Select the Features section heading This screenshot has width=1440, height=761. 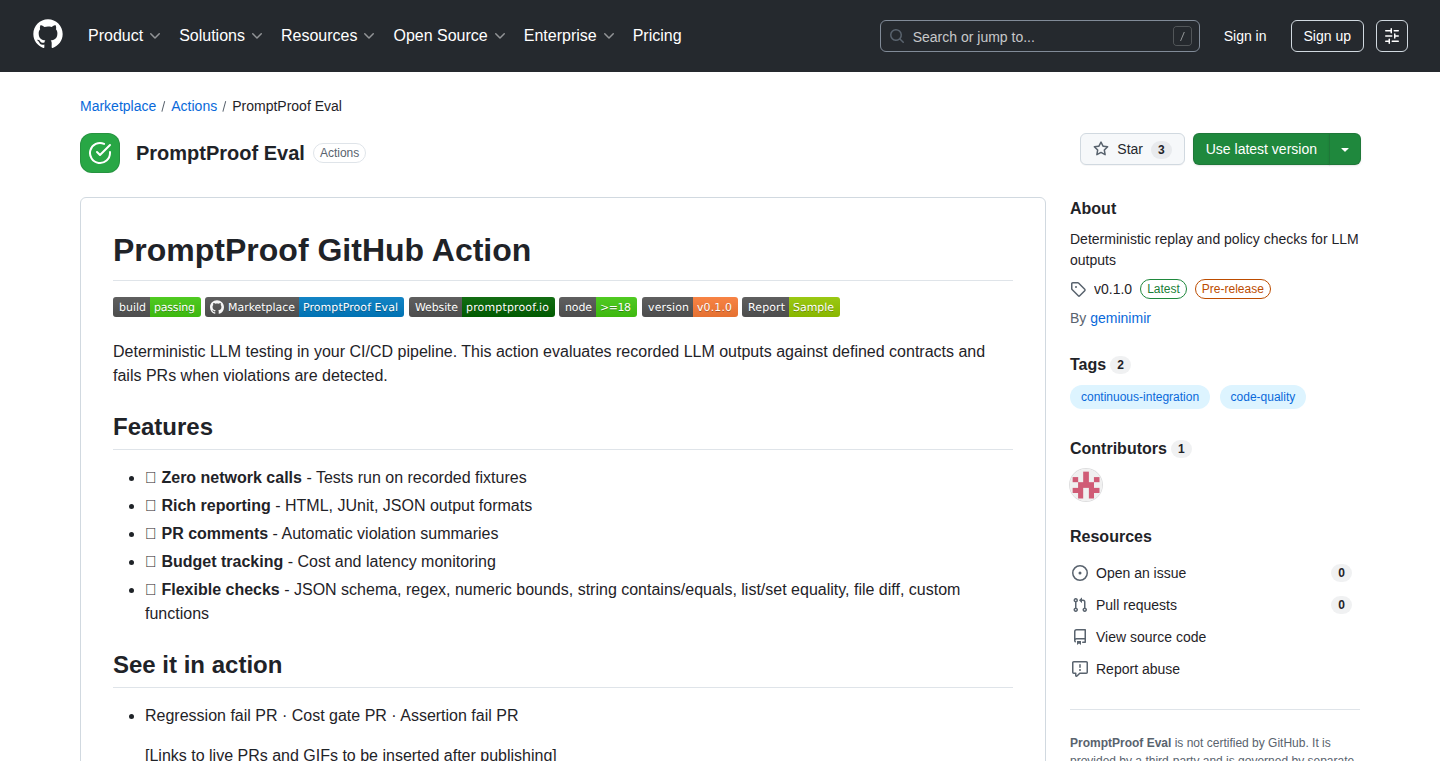pos(163,427)
